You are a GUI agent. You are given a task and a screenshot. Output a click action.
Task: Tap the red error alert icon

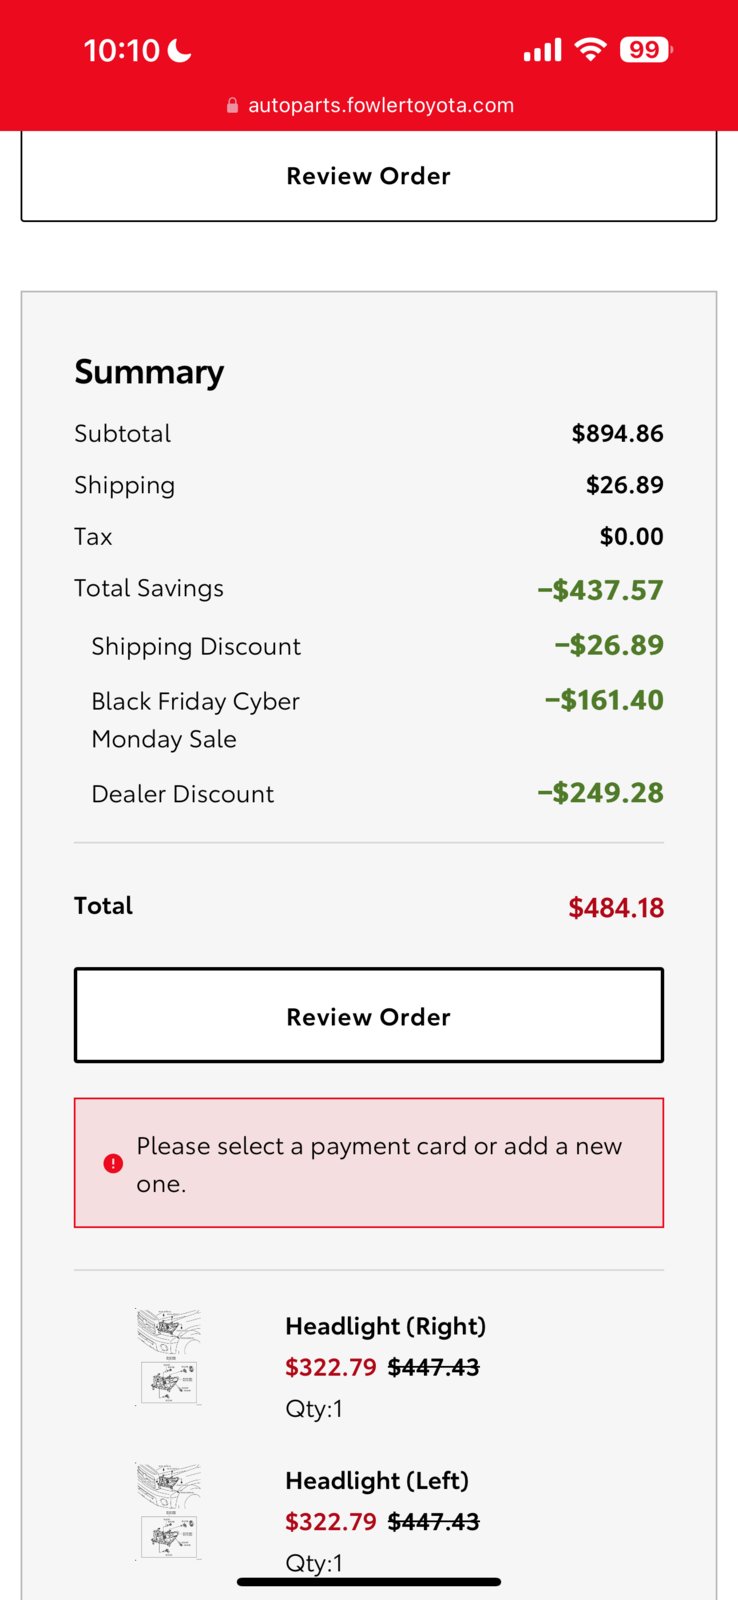(x=113, y=1163)
